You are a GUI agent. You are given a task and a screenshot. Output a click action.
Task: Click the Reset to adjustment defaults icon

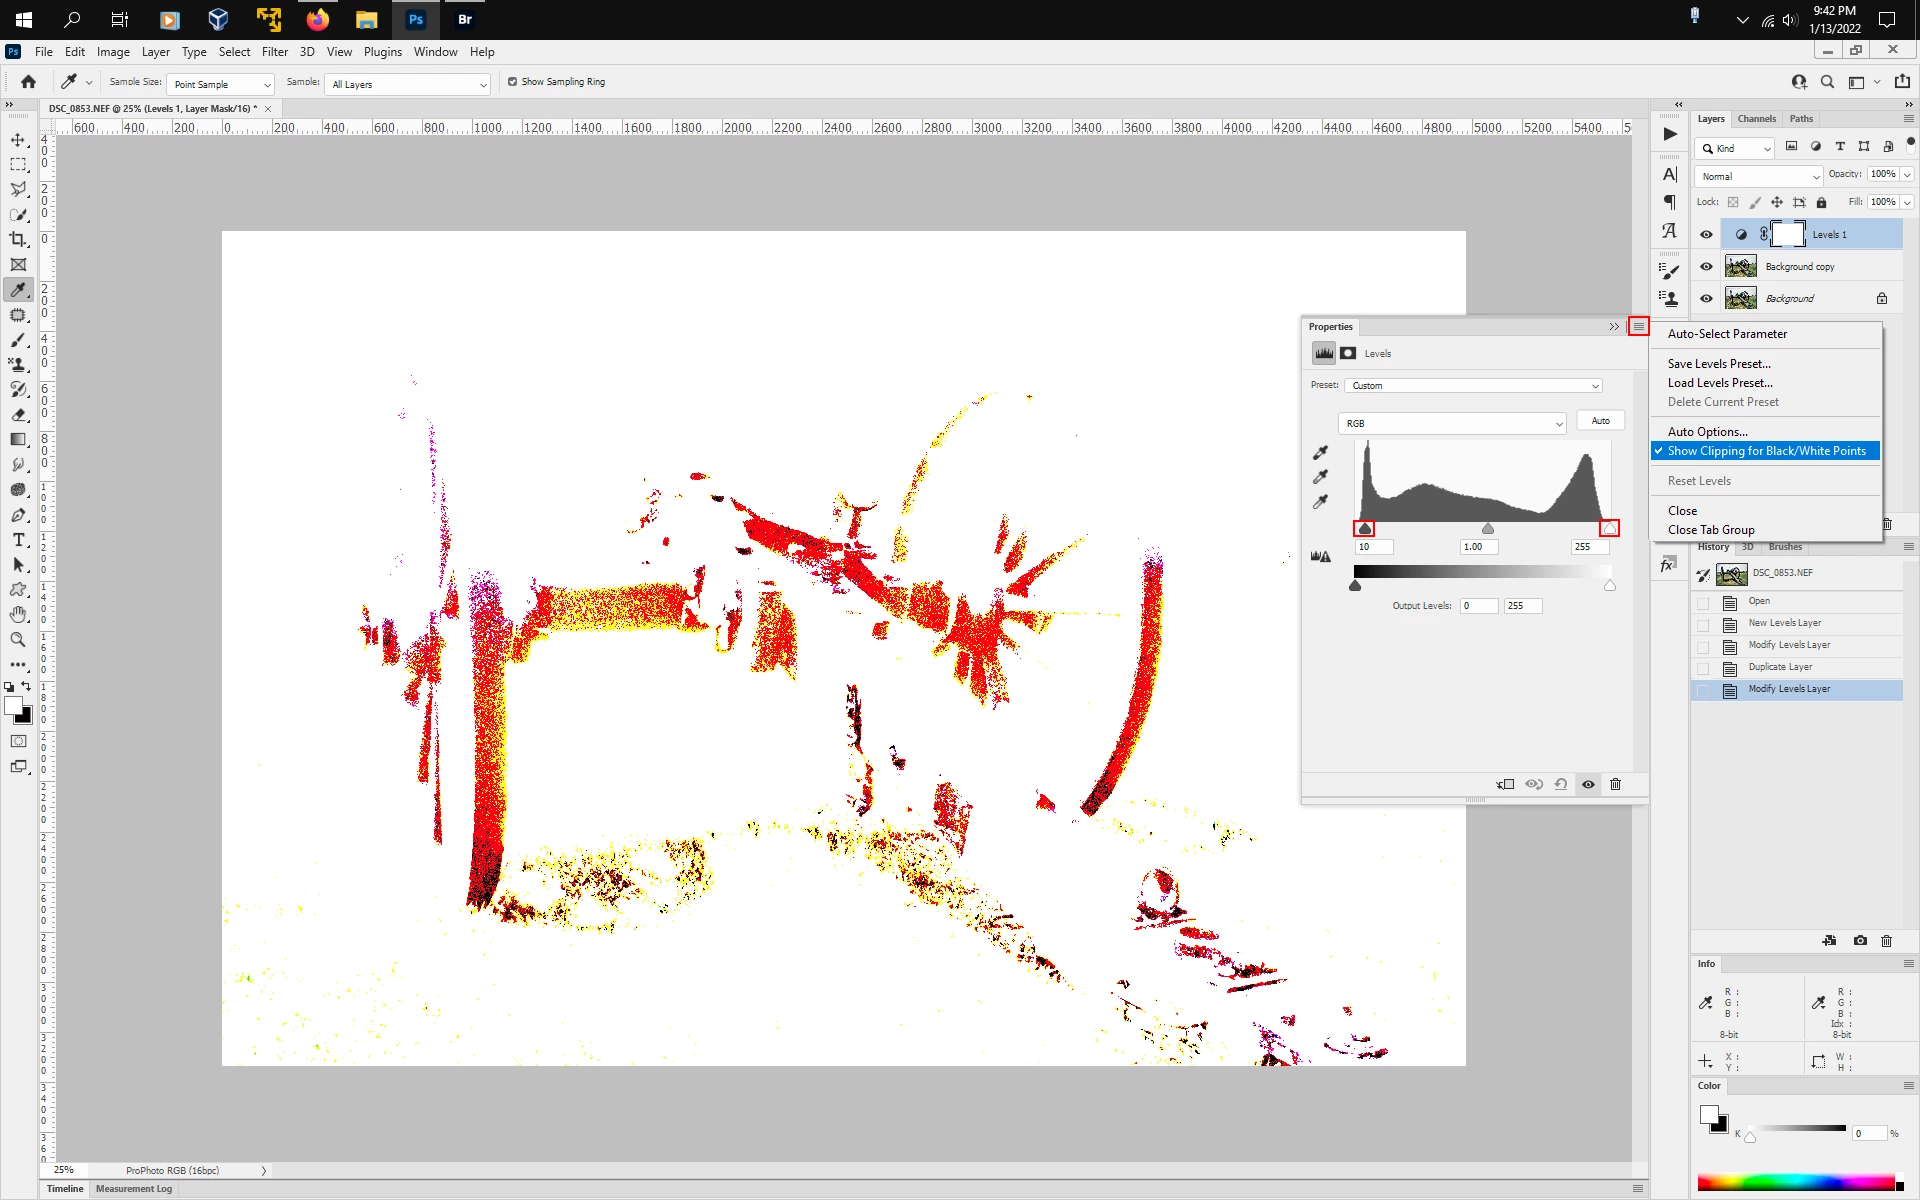tap(1561, 784)
